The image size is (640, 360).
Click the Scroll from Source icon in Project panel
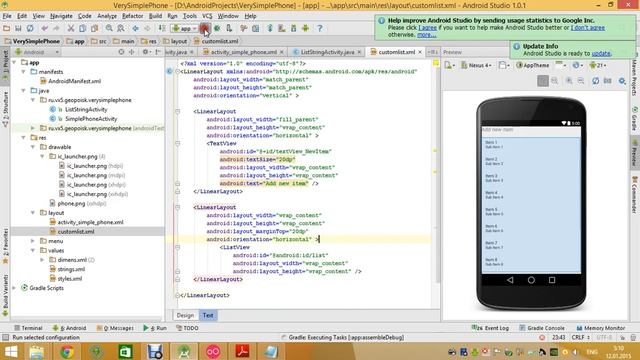(x=121, y=52)
